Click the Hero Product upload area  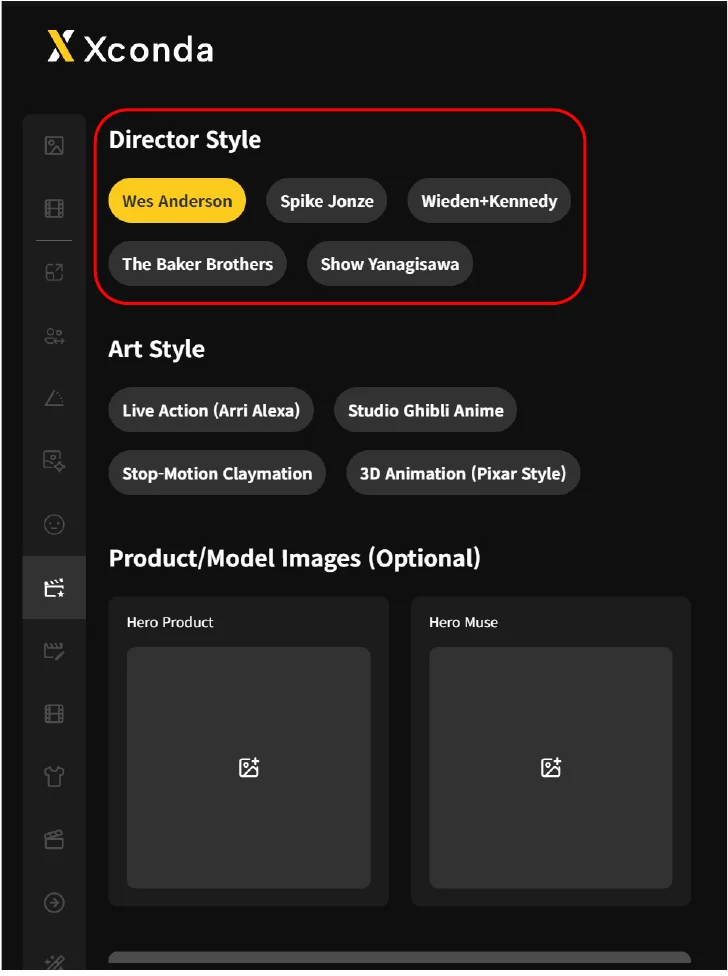(249, 767)
